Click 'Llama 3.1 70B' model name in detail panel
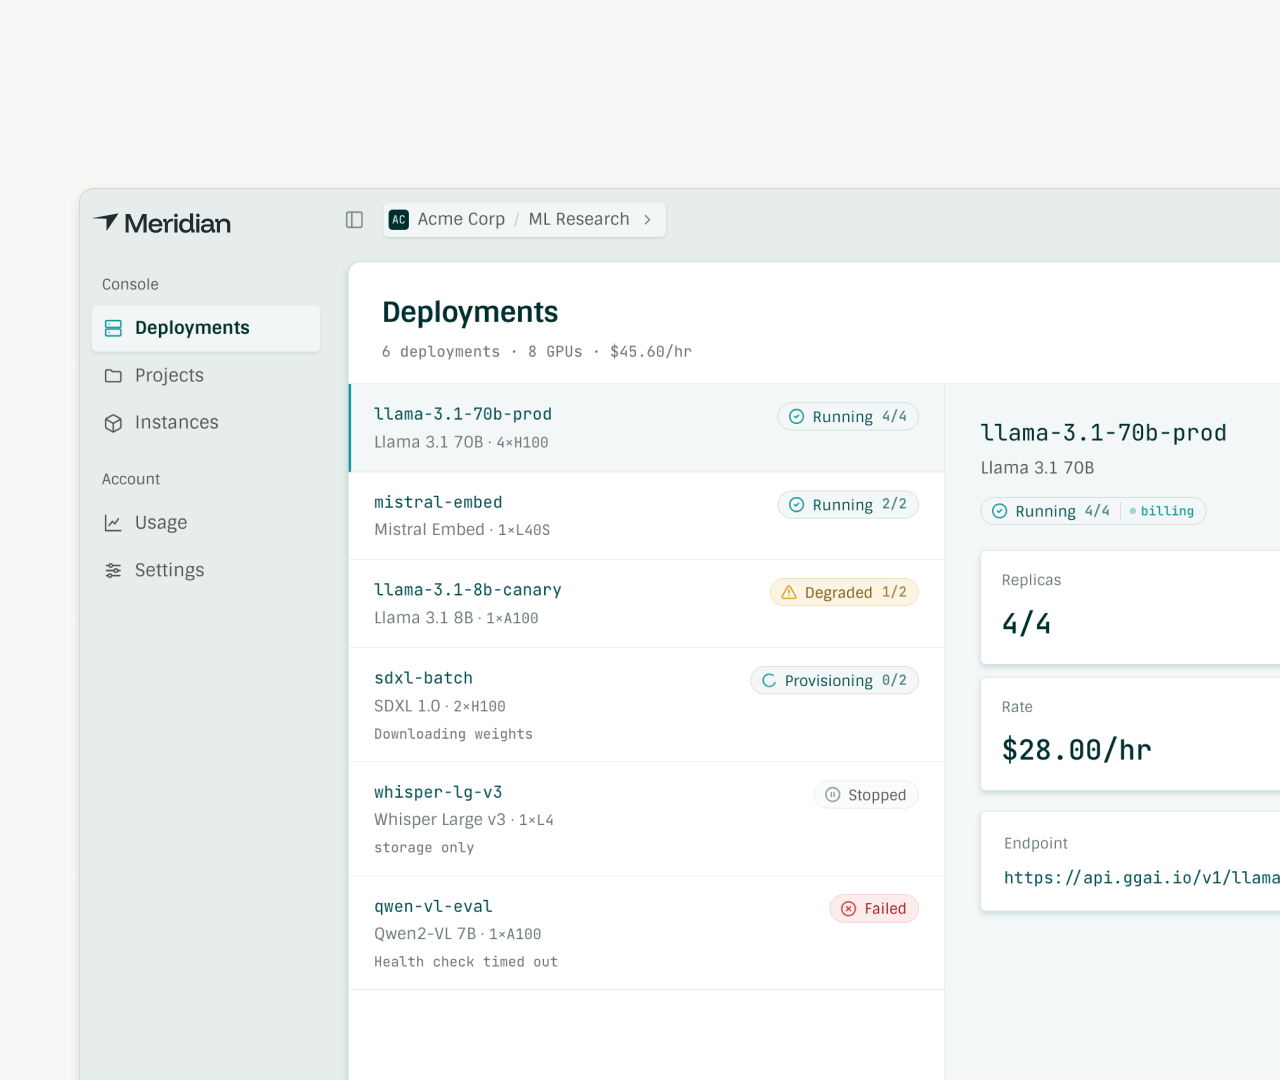 [1038, 468]
